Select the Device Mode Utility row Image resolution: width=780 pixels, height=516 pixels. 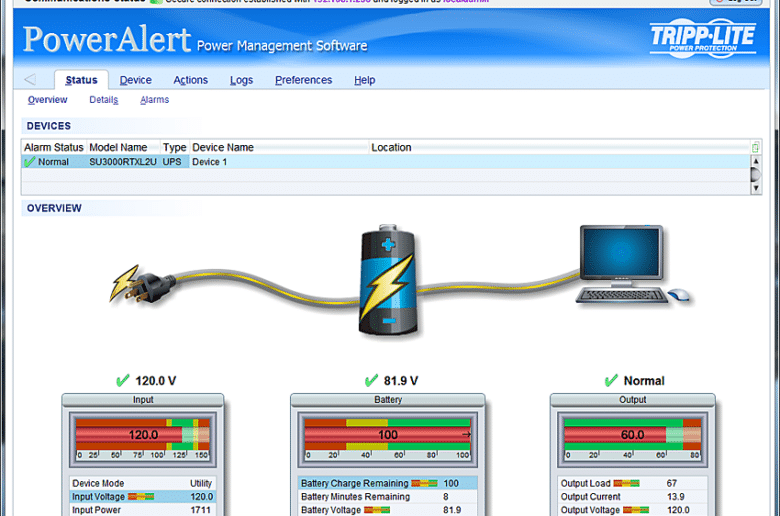click(142, 483)
